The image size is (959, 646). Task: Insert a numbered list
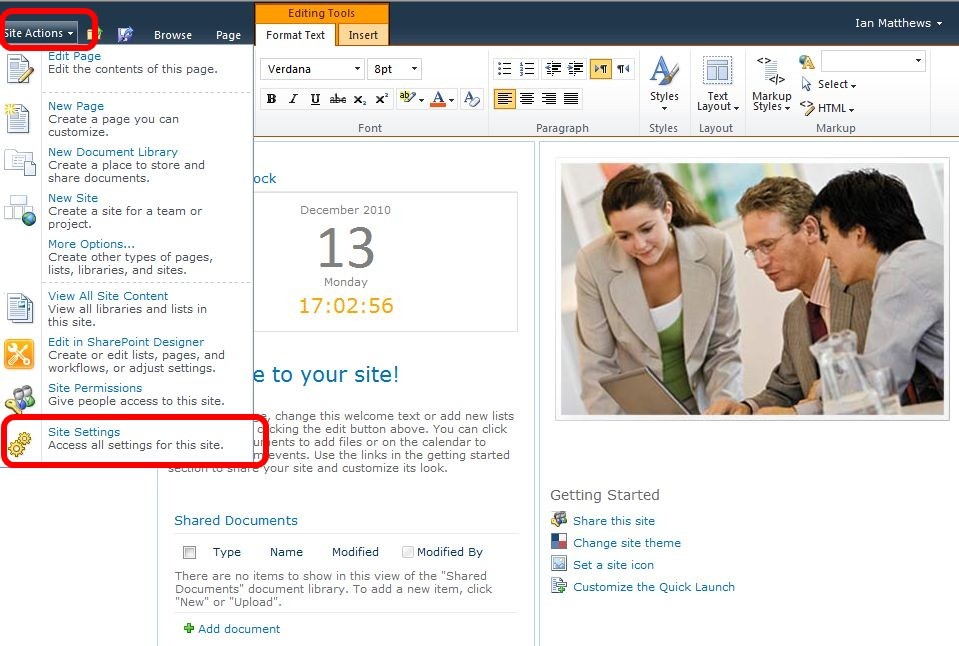tap(527, 69)
